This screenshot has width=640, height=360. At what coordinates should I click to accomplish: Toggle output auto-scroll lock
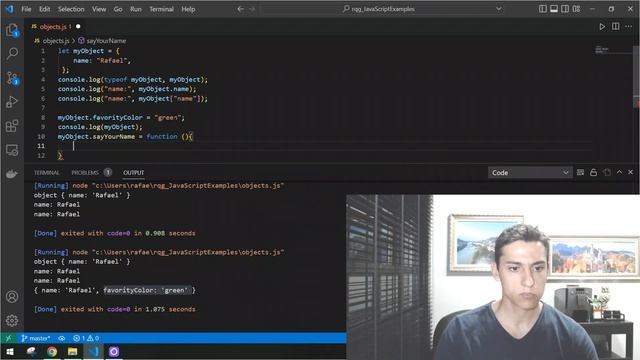593,173
